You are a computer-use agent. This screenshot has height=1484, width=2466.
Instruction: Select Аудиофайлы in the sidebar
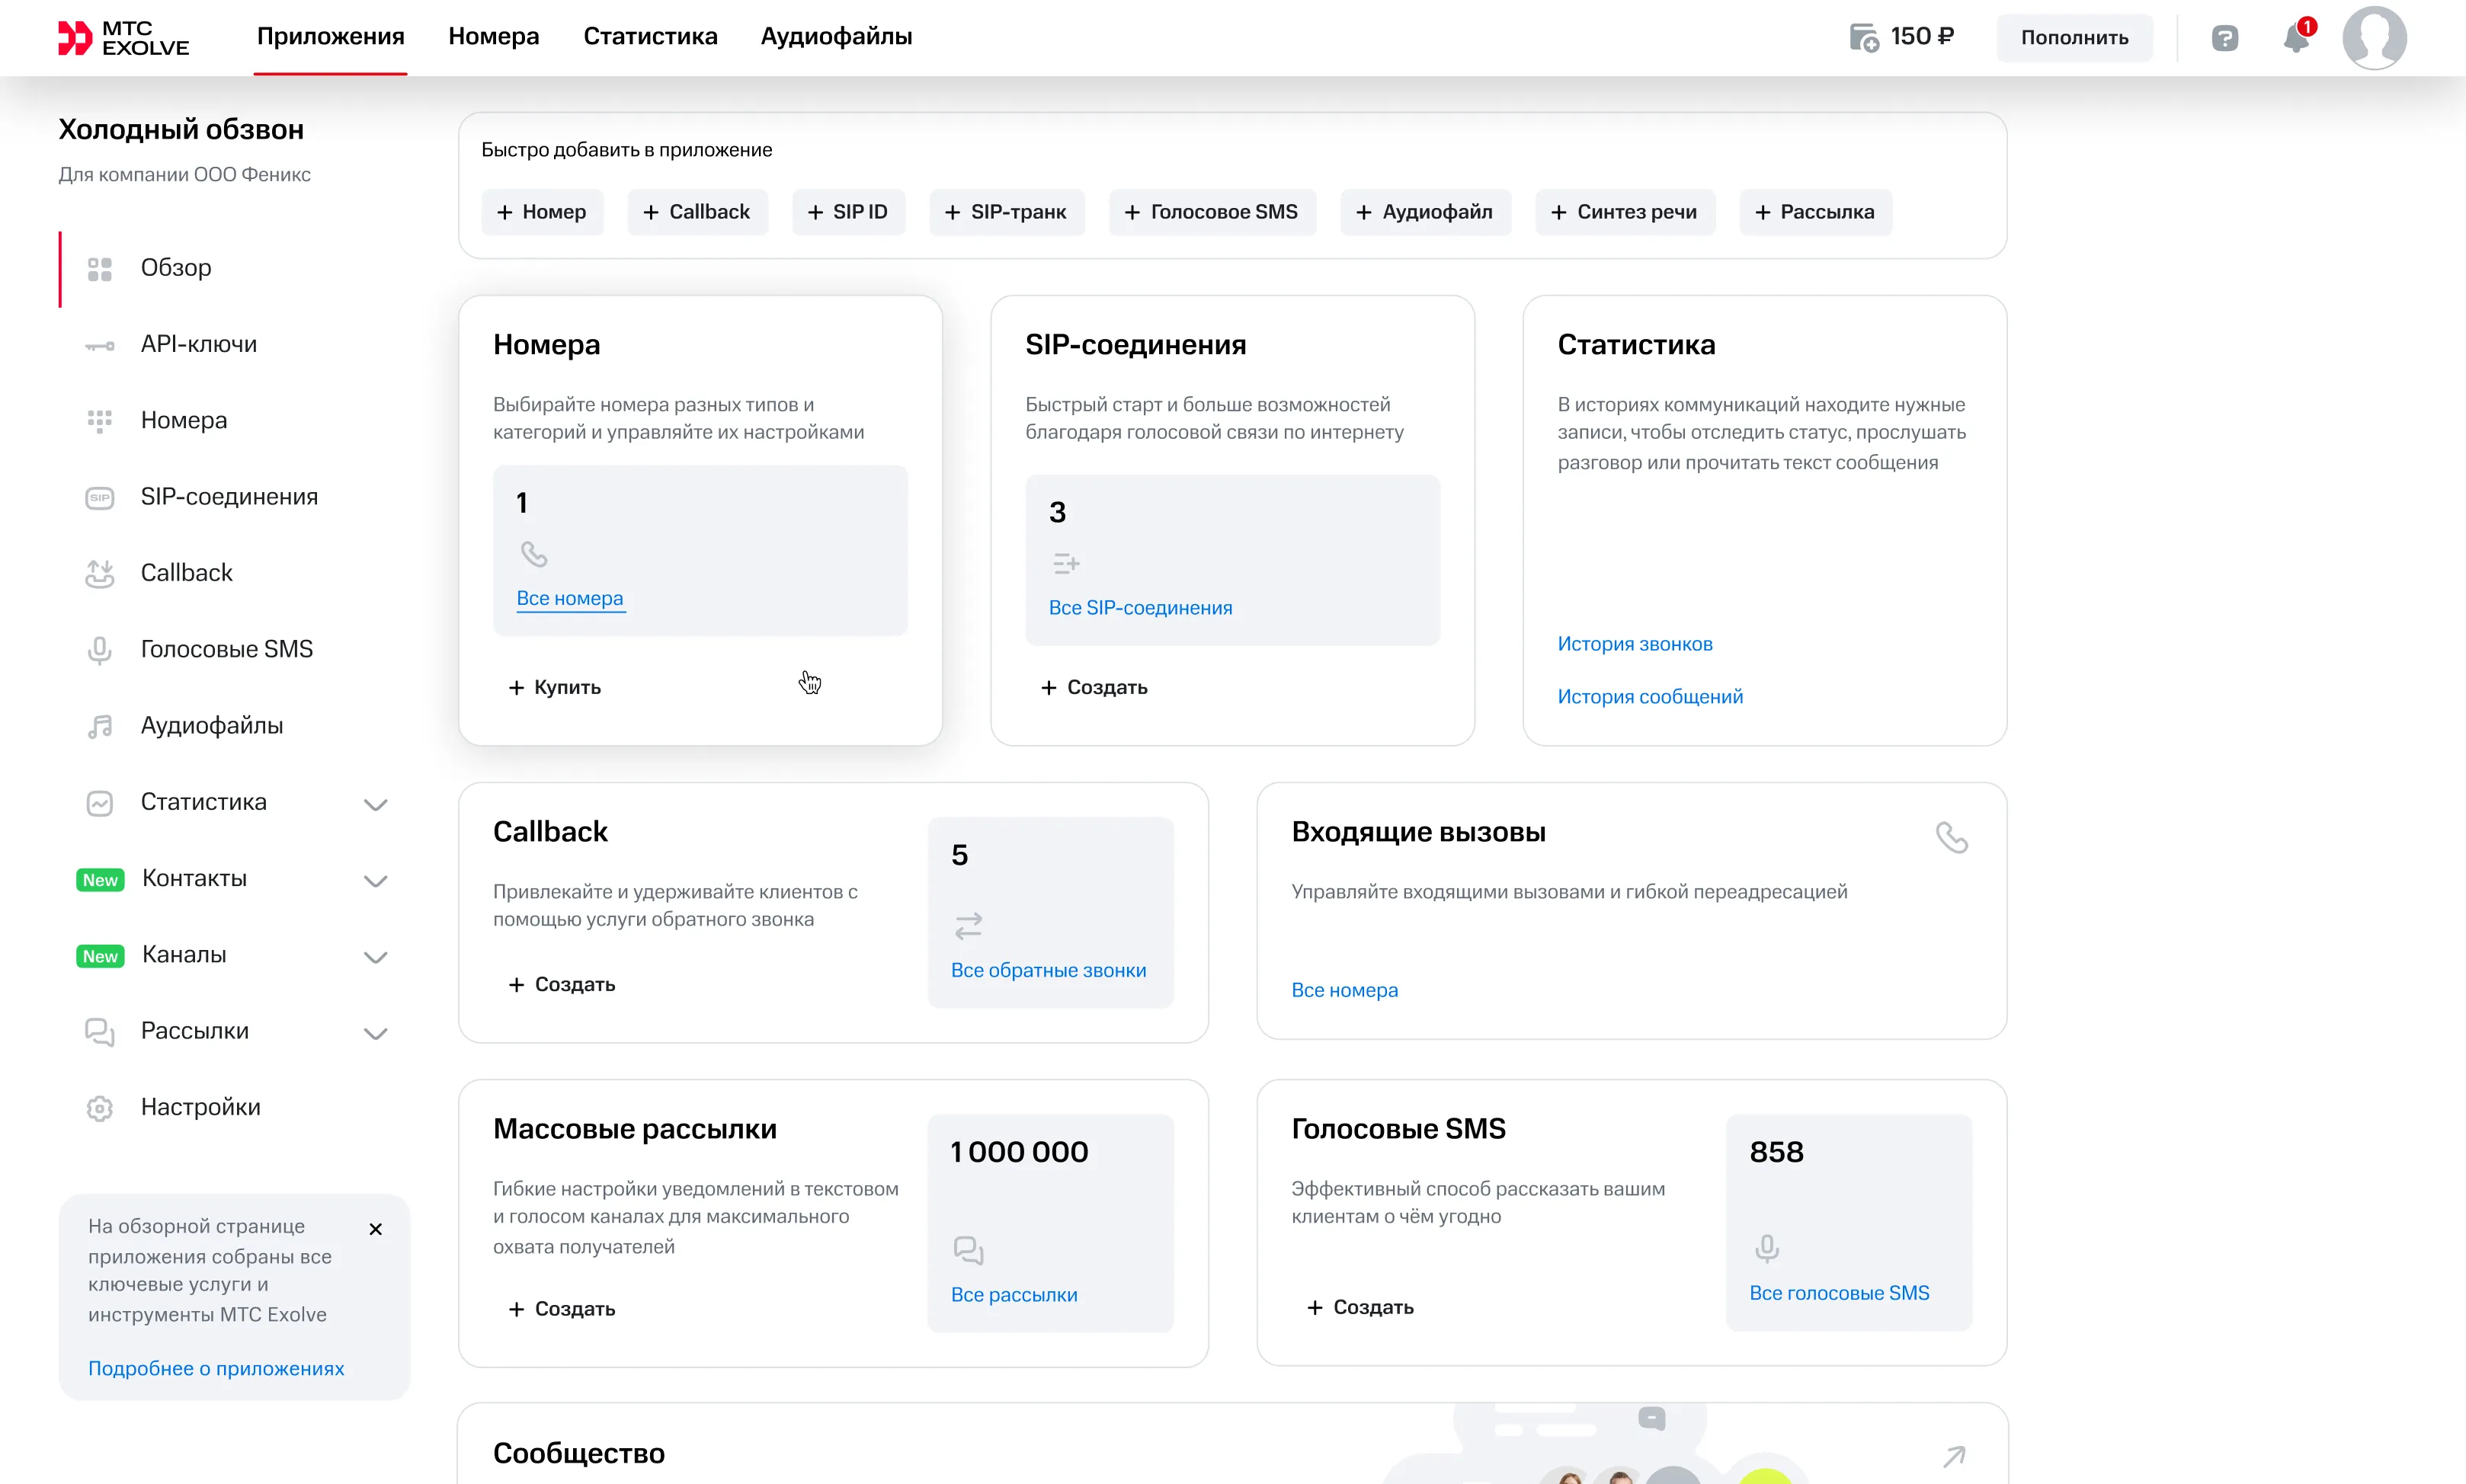pos(211,725)
